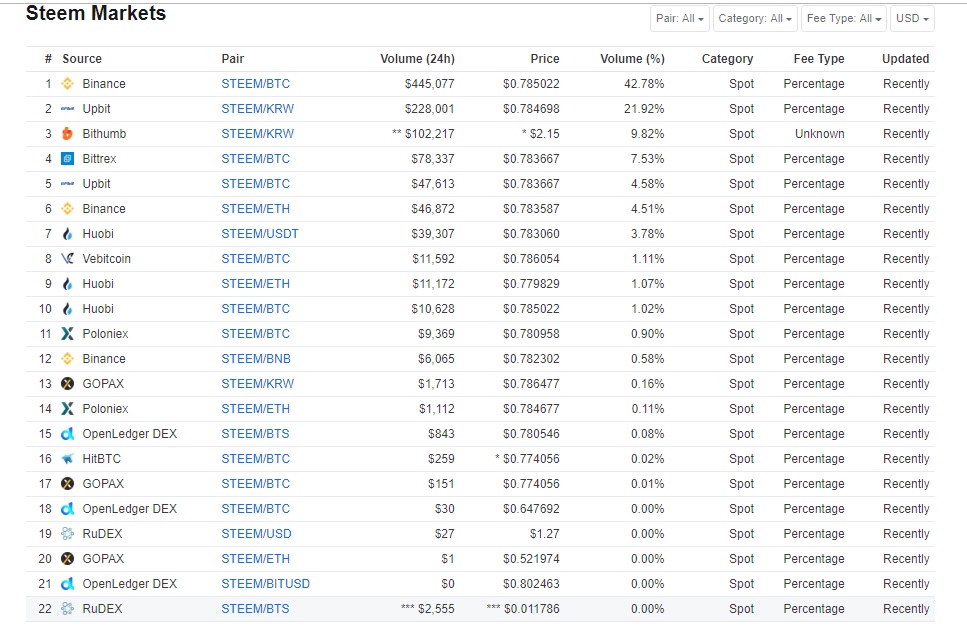Click the $1.27 RuDEX price

pyautogui.click(x=545, y=533)
